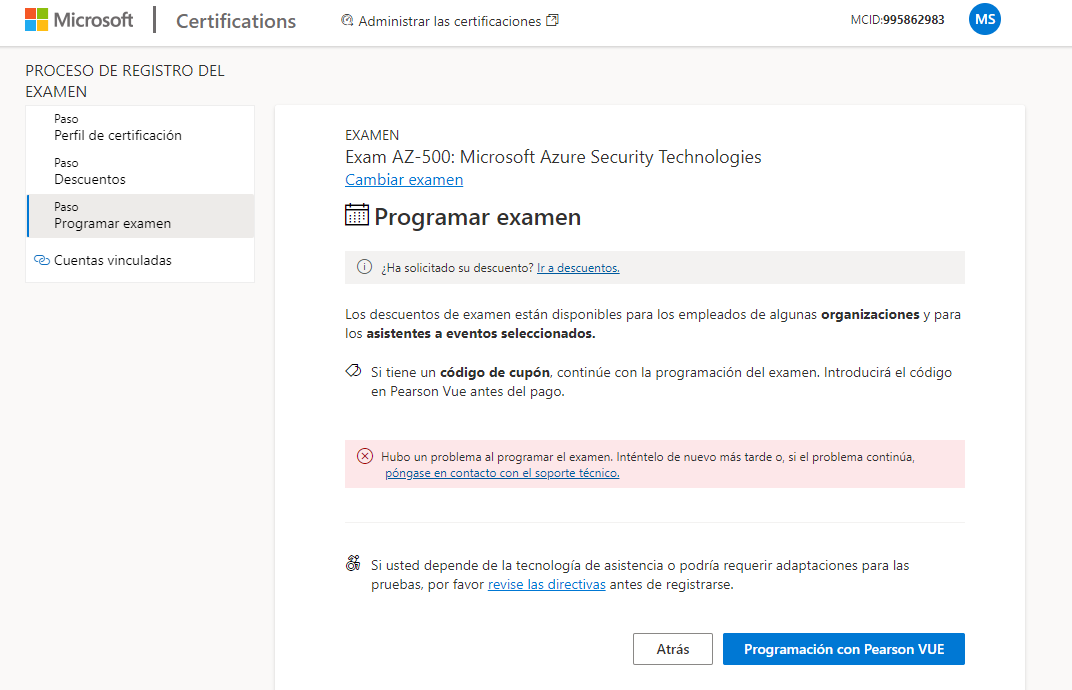
Task: Click the external link icon beside Administrar las certificaciones
Action: coord(552,21)
